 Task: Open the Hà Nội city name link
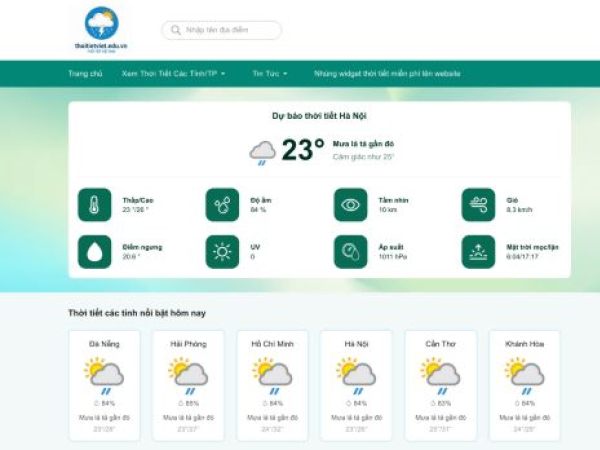(356, 344)
